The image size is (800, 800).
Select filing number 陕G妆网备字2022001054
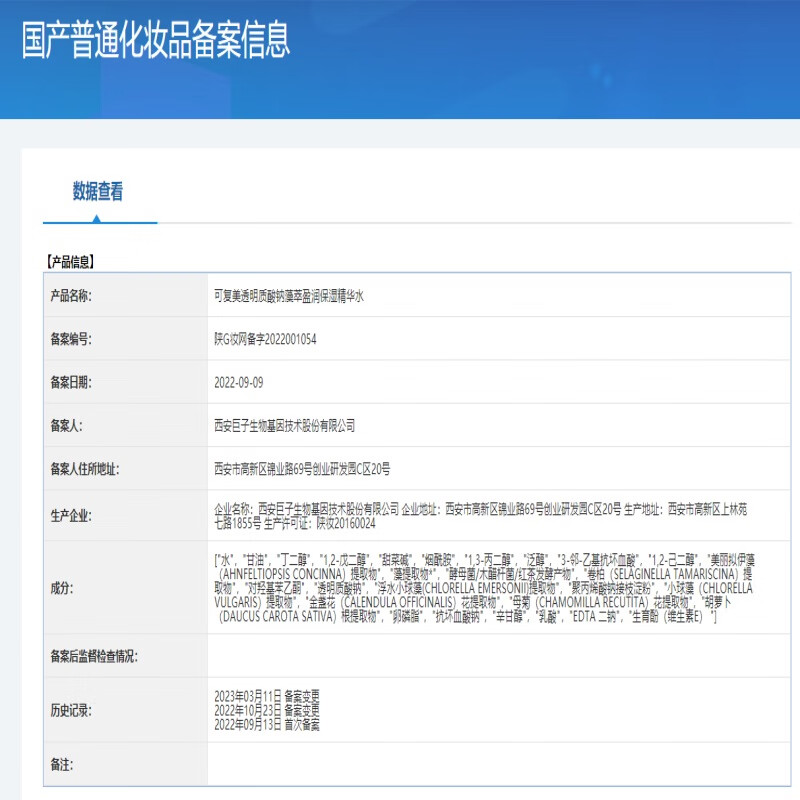pos(265,339)
